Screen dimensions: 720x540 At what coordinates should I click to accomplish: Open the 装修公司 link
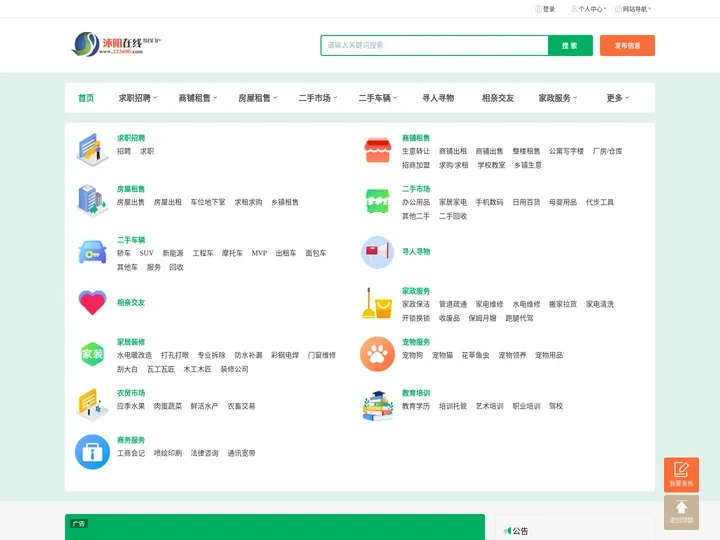point(235,369)
